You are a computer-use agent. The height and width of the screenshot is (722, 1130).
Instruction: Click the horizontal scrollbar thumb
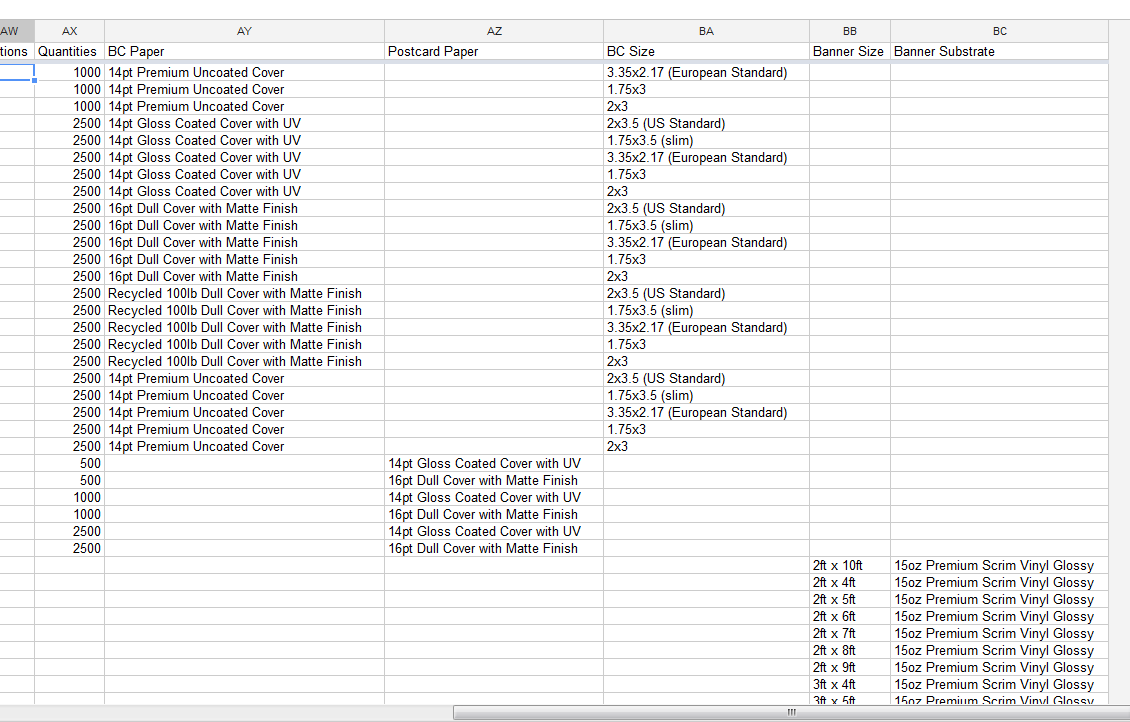pyautogui.click(x=791, y=713)
